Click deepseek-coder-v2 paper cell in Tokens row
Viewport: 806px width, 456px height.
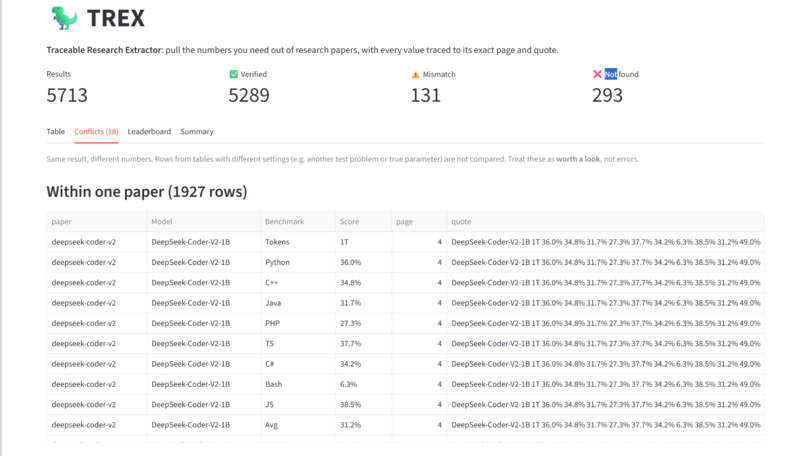click(97, 242)
